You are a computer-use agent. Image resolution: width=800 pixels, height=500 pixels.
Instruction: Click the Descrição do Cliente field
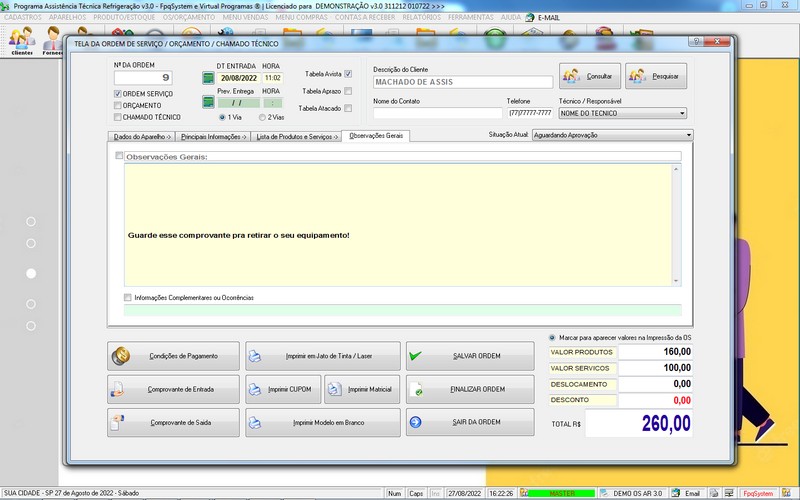coord(463,82)
